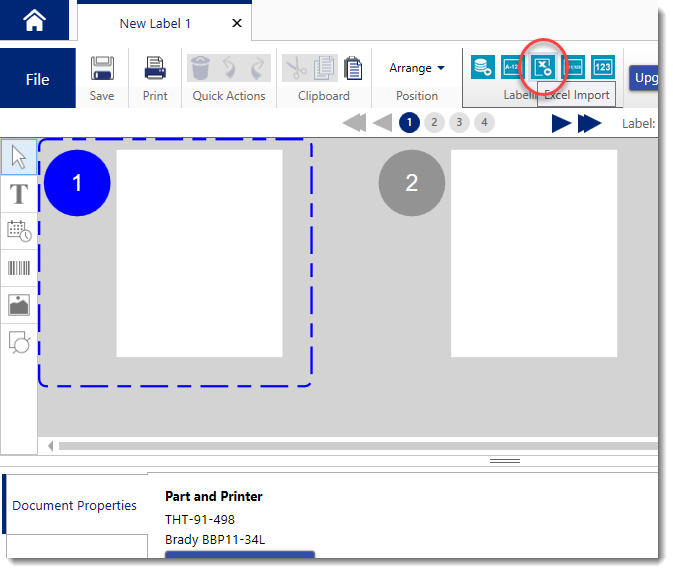Switch to the New Label 1 tab
Screen dimensions: 673x573
154,23
